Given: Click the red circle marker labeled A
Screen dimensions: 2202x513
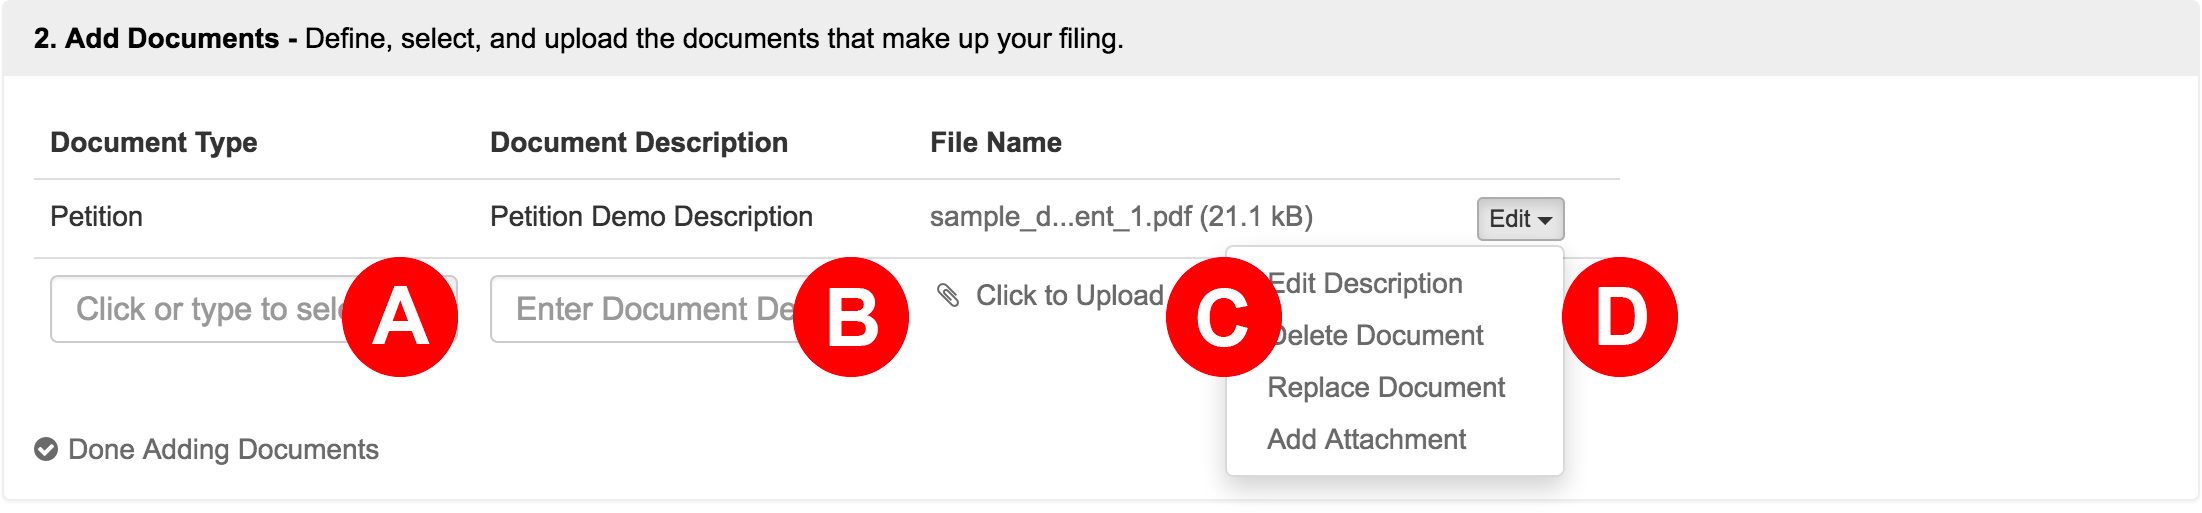Looking at the screenshot, I should coord(400,317).
